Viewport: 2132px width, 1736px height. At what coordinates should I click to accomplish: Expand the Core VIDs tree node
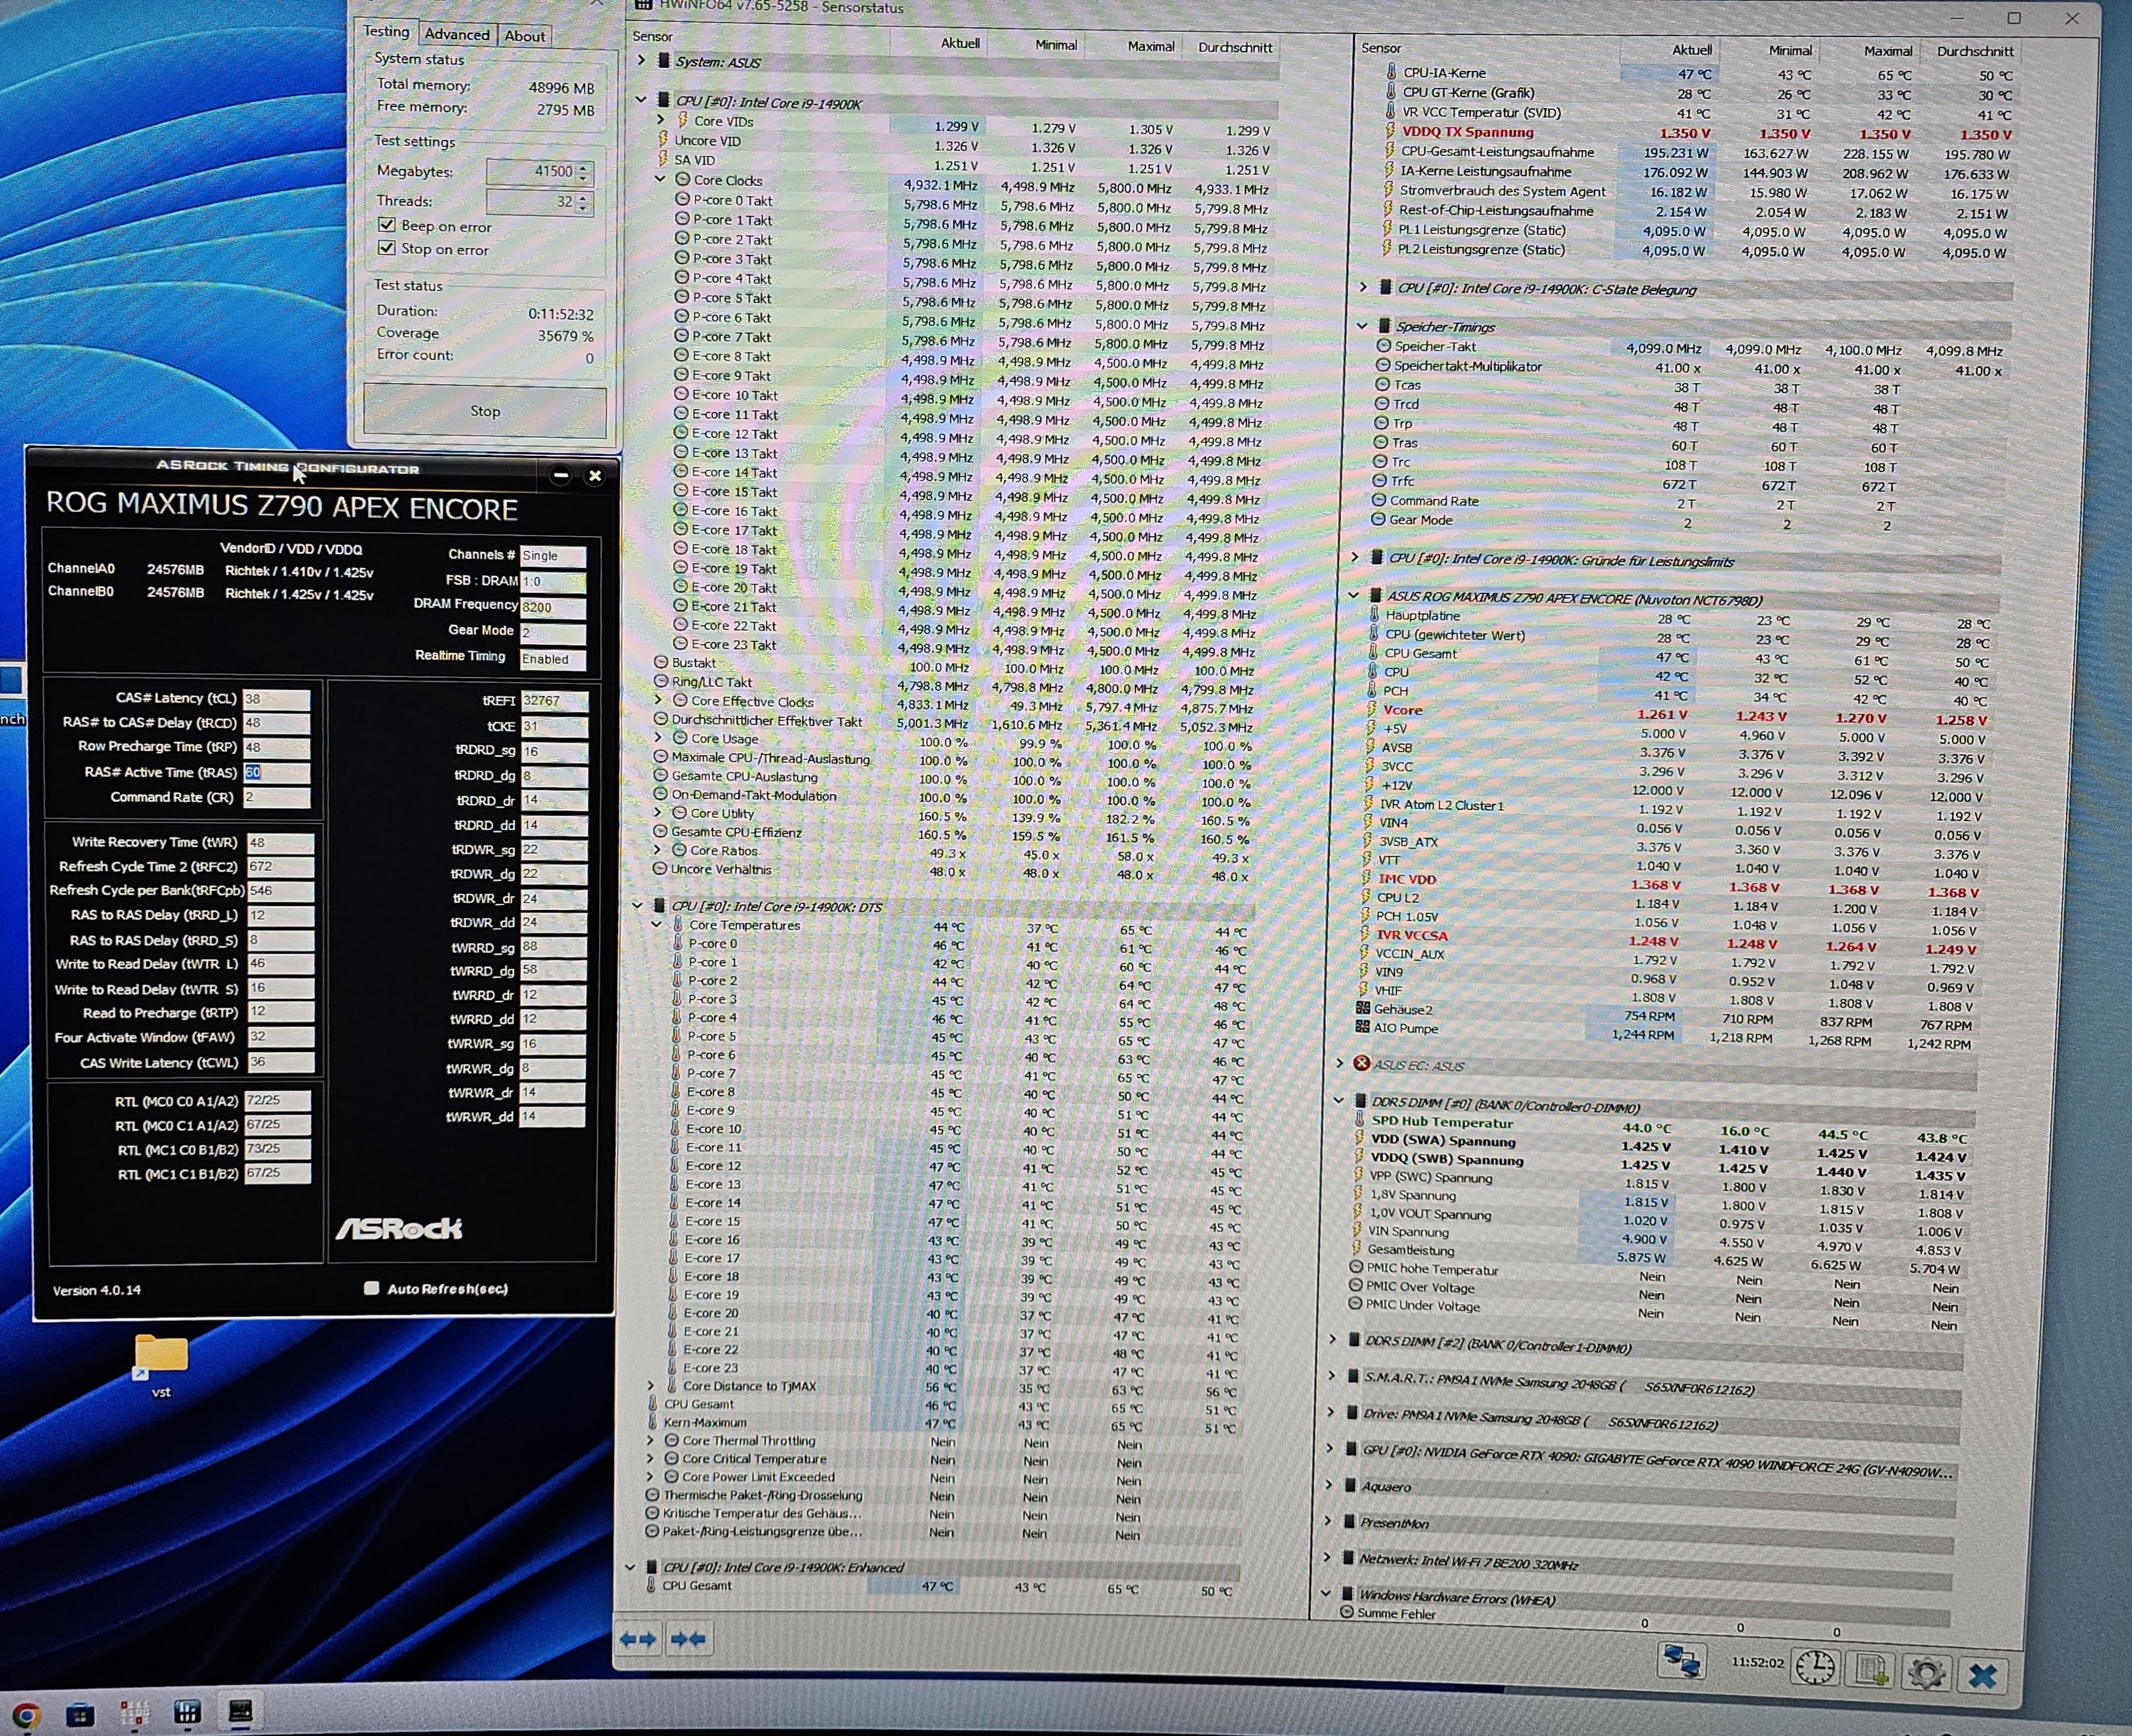[661, 119]
